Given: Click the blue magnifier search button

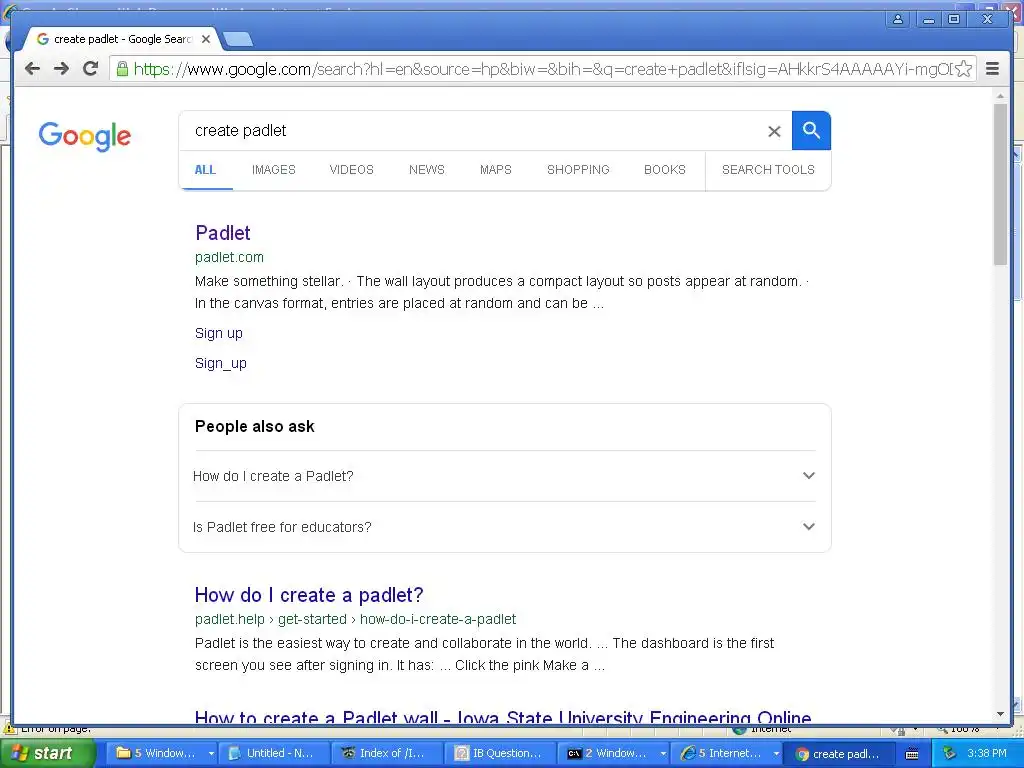Looking at the screenshot, I should click(x=811, y=131).
